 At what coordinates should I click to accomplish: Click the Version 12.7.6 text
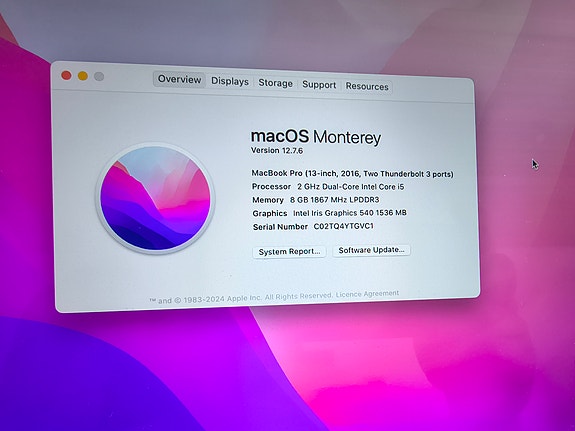pyautogui.click(x=277, y=150)
